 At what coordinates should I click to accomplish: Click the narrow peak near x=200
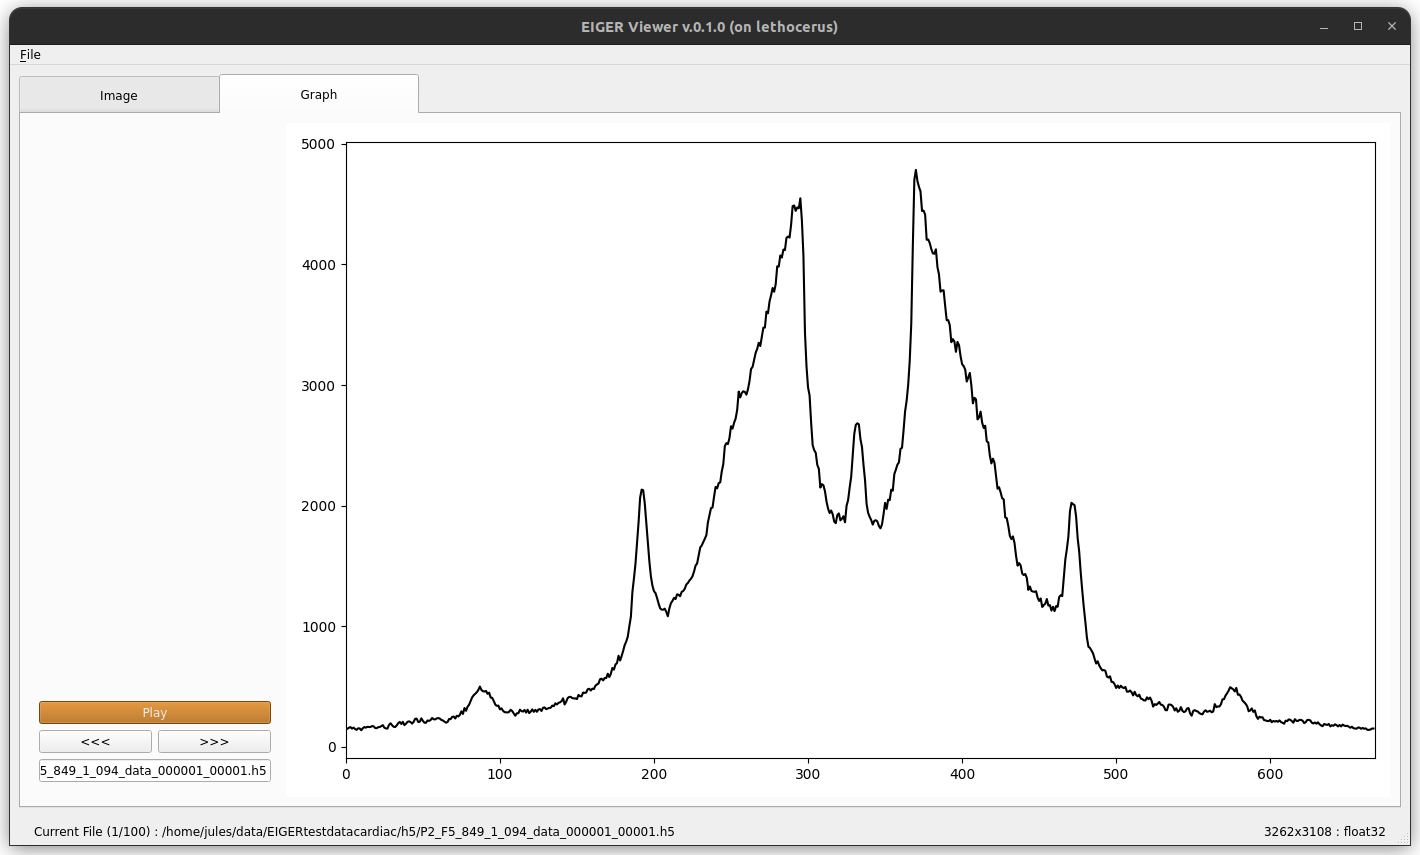click(642, 490)
